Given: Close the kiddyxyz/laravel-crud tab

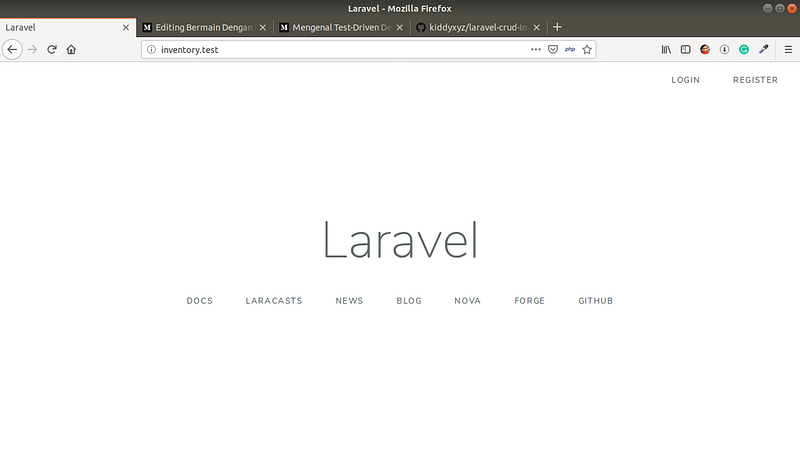Looking at the screenshot, I should pyautogui.click(x=536, y=28).
